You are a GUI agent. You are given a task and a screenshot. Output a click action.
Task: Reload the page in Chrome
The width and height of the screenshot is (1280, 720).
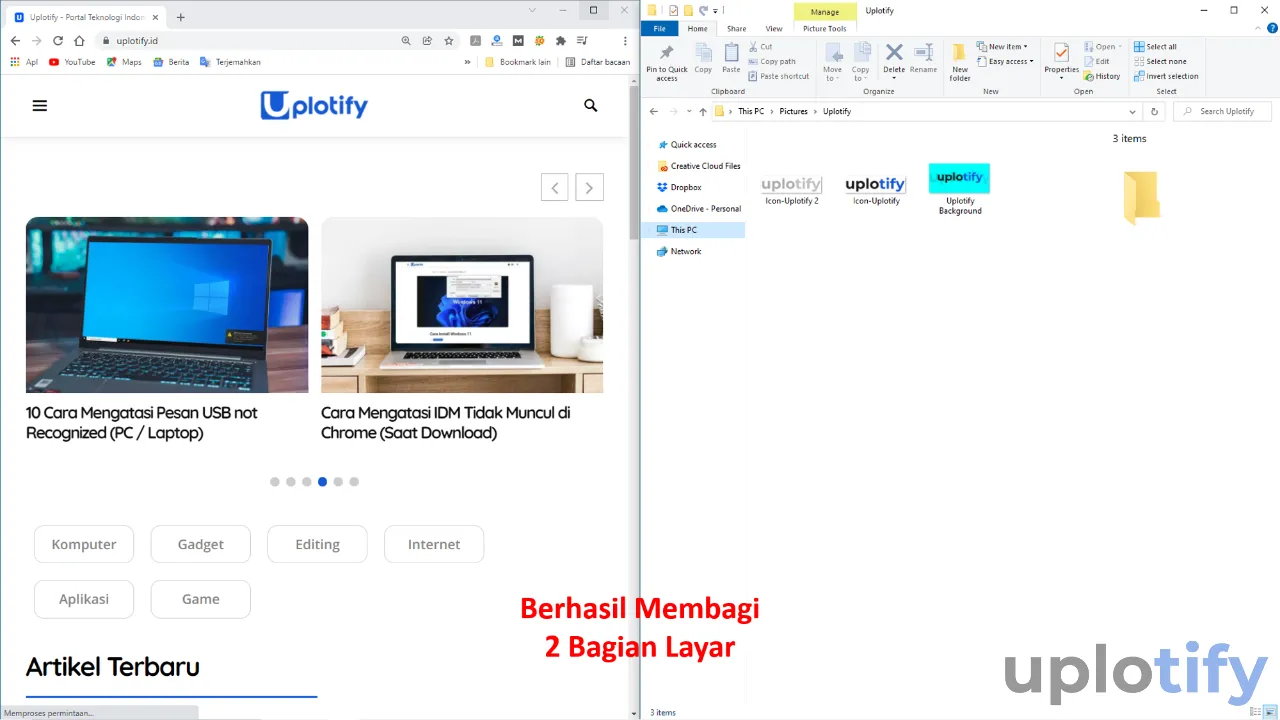click(57, 41)
